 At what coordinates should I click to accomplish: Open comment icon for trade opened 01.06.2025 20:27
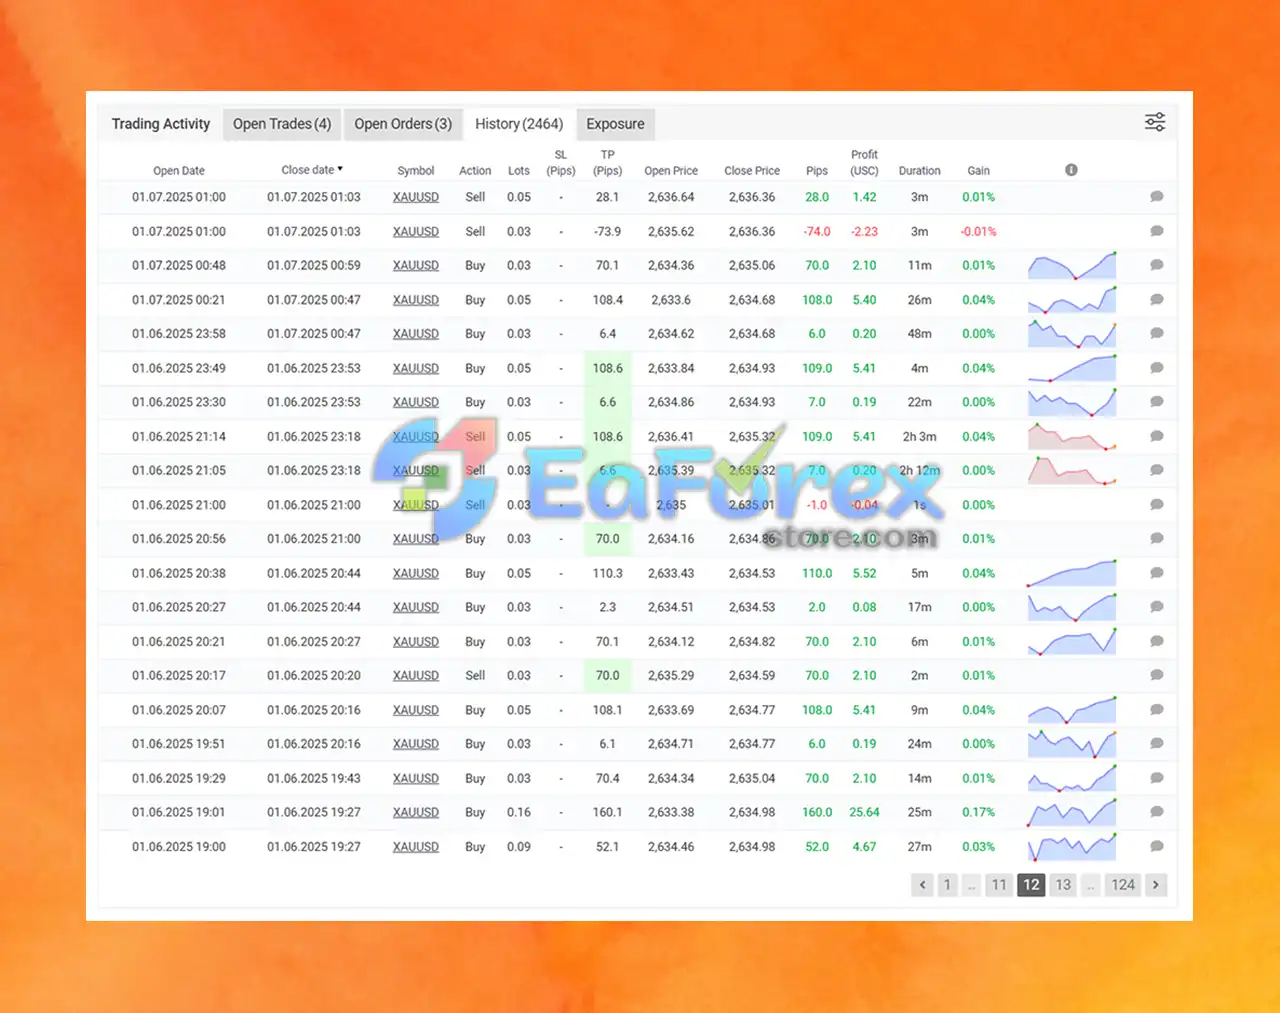(x=1156, y=607)
